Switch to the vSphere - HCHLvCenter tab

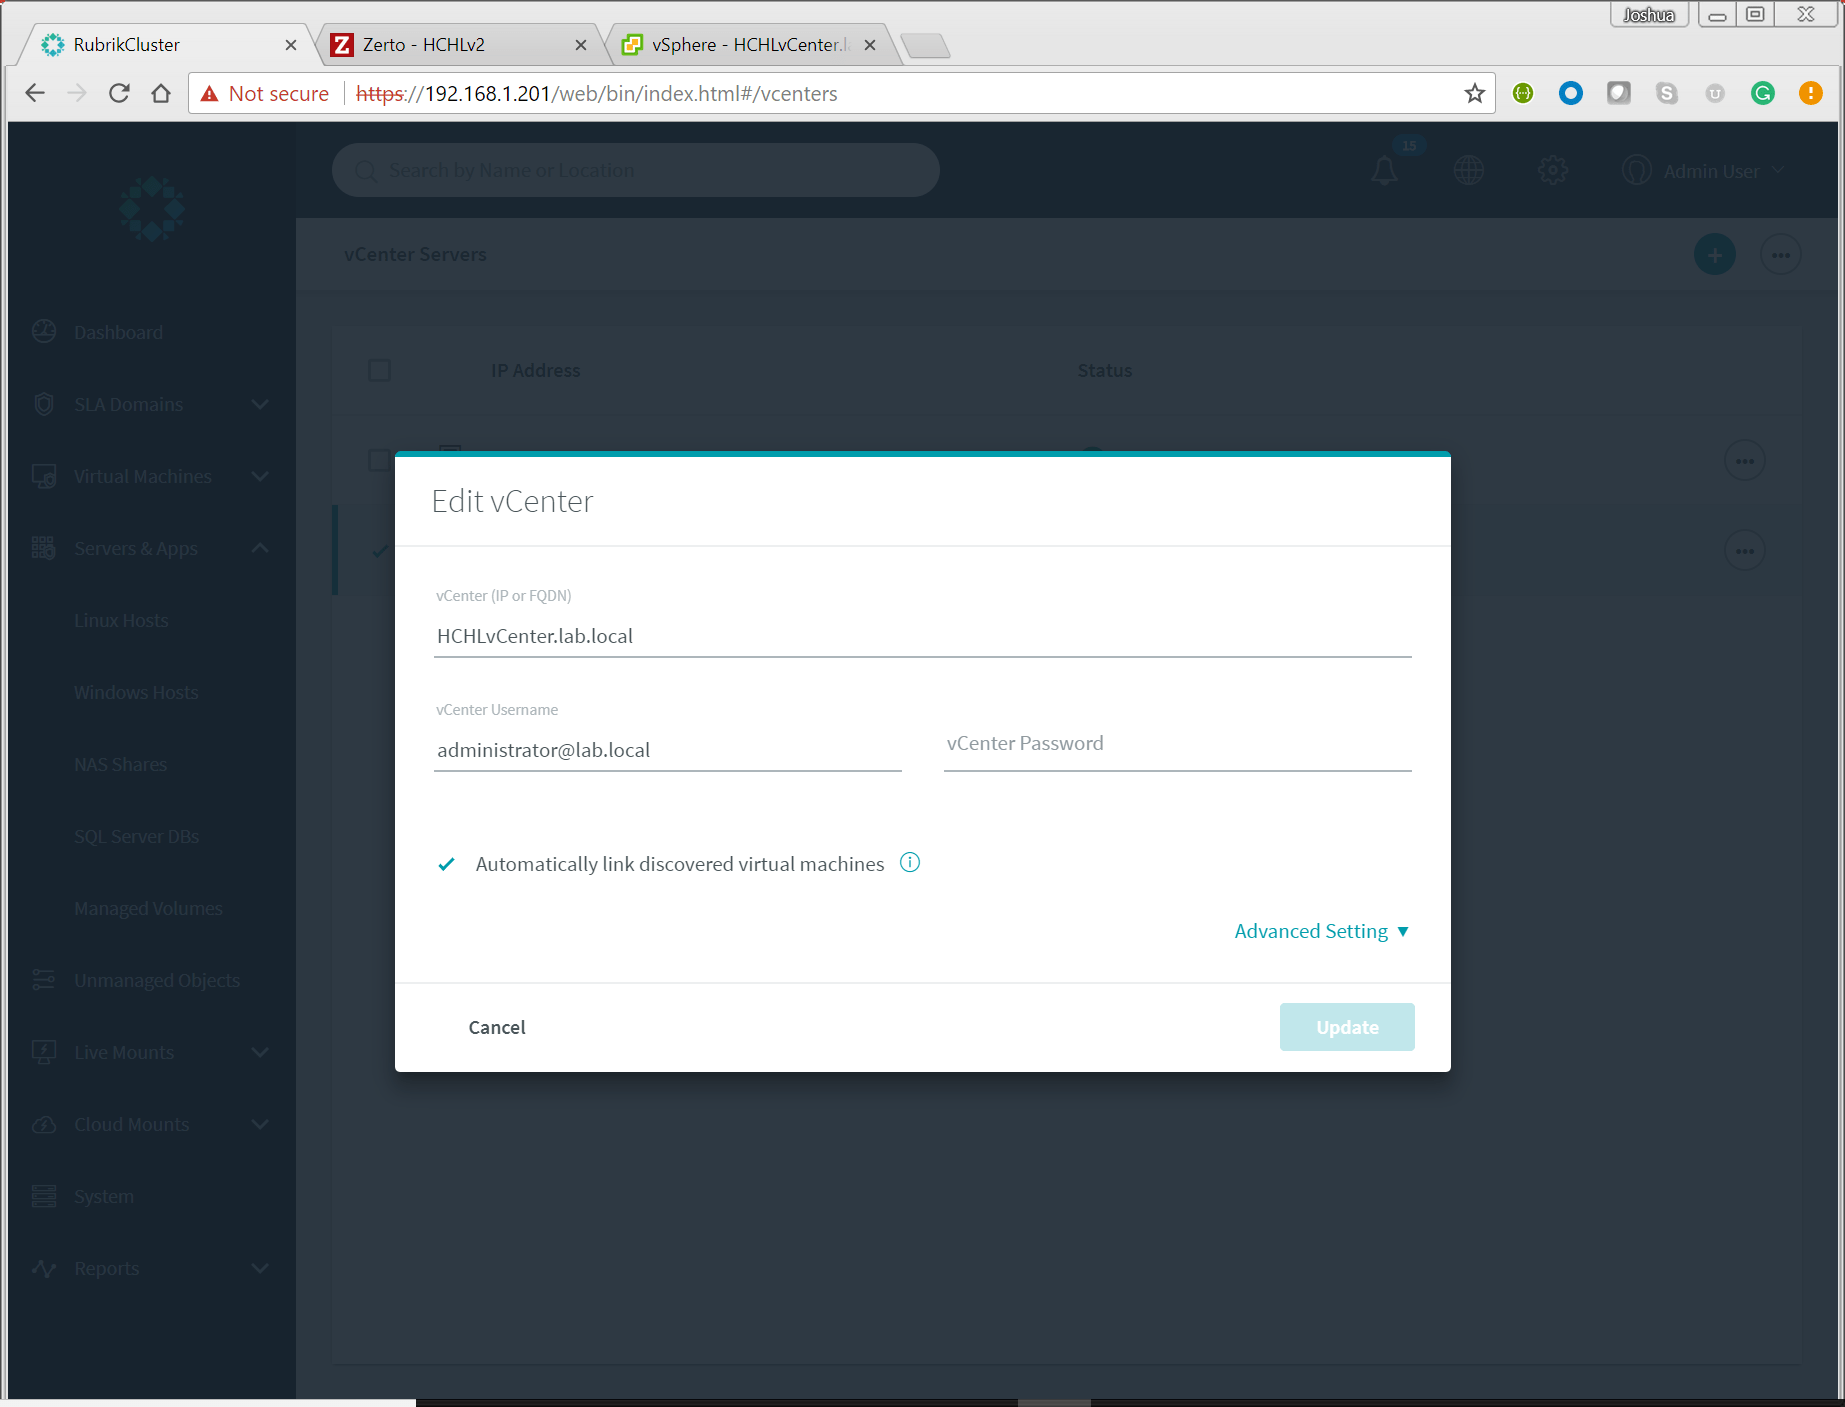[745, 44]
